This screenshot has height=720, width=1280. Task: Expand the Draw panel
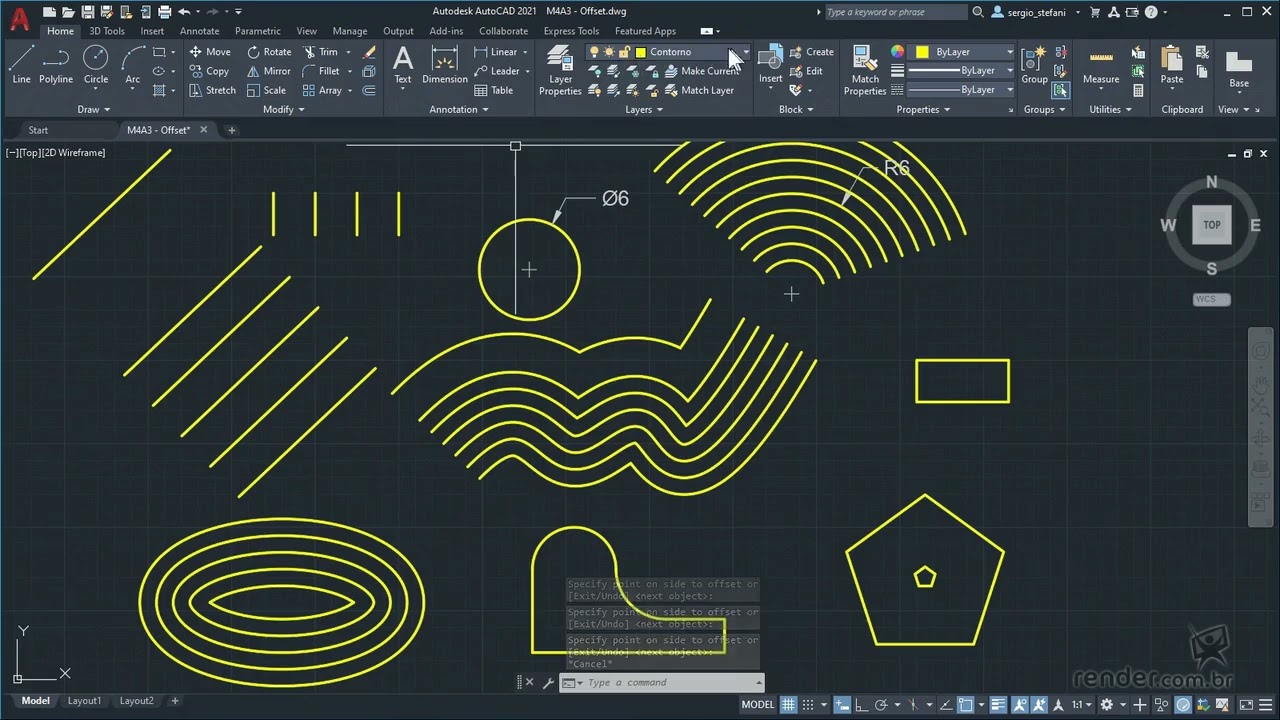tap(94, 109)
